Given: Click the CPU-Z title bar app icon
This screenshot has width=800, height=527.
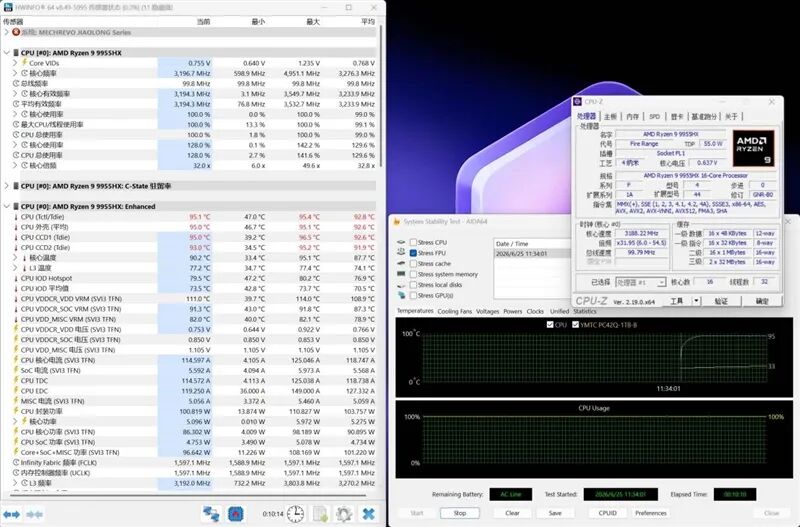Looking at the screenshot, I should point(578,102).
